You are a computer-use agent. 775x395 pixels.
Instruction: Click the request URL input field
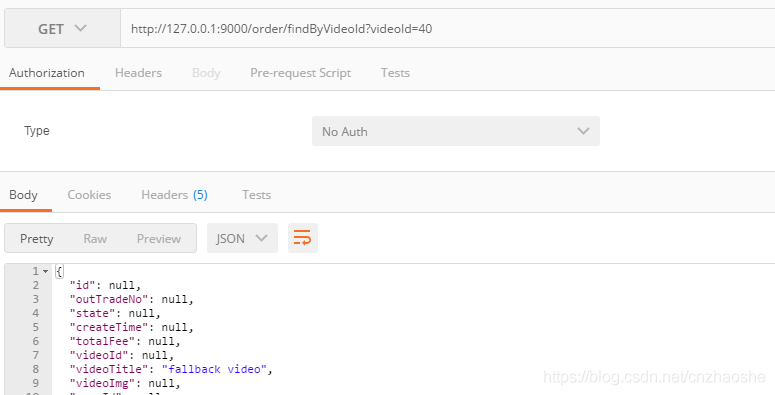click(448, 29)
